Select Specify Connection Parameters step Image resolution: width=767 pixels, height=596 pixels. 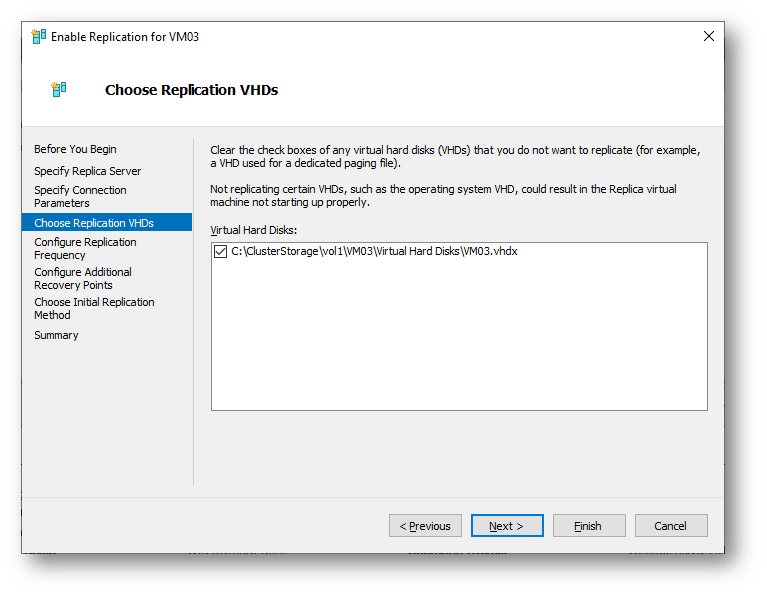[x=80, y=197]
